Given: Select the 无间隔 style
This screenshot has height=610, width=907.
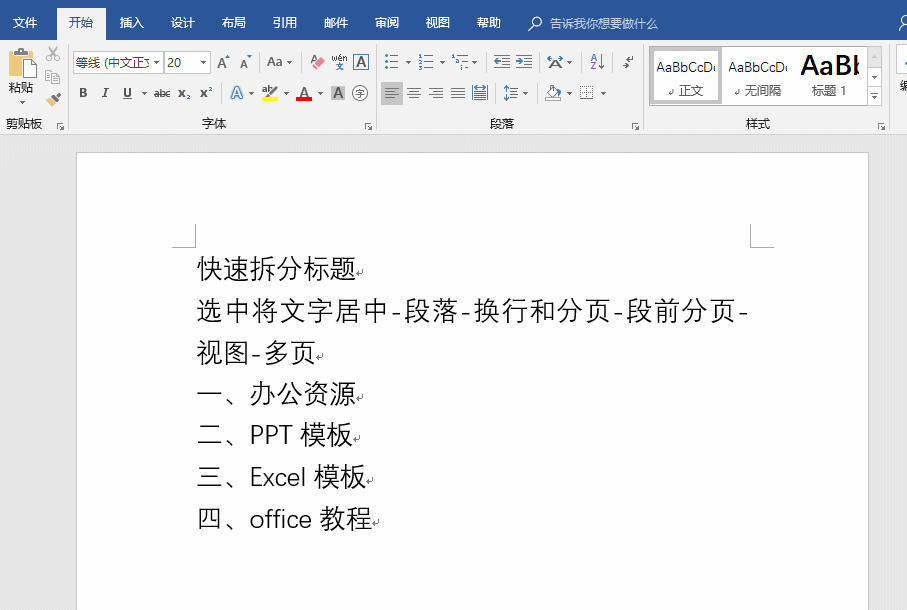Looking at the screenshot, I should [758, 76].
